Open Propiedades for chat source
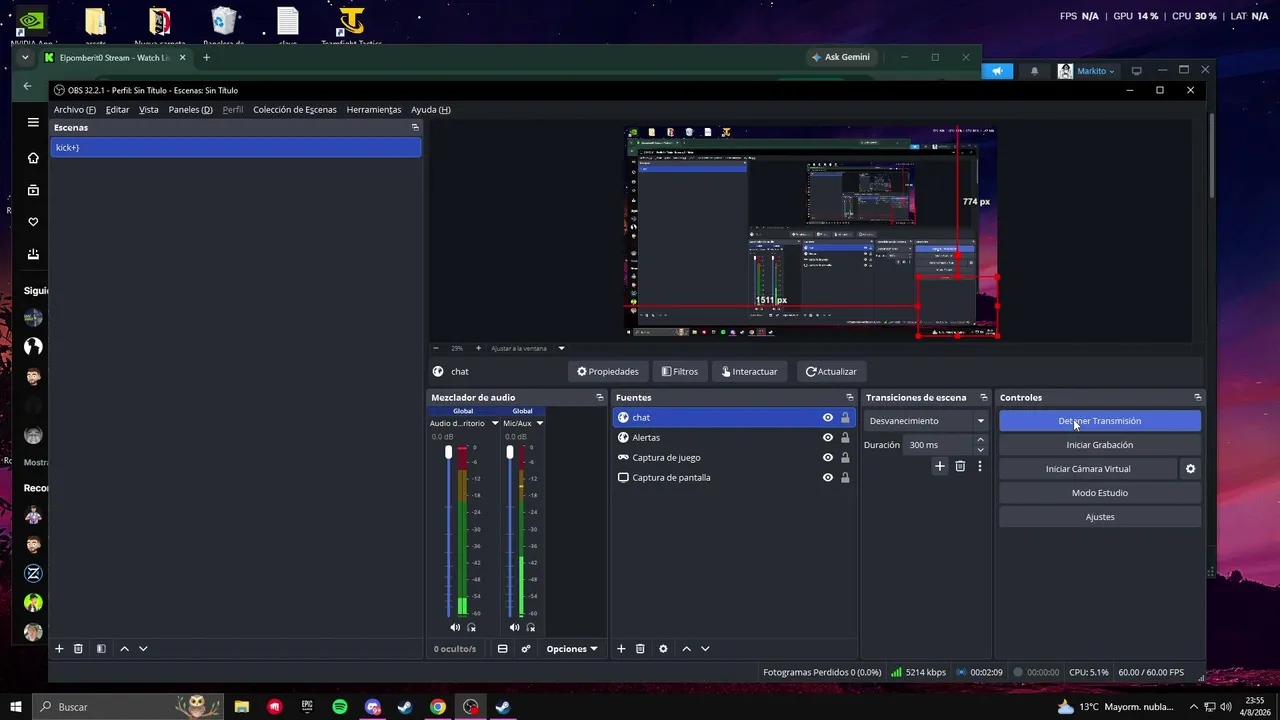Screen dimensions: 1280x720 (607, 372)
